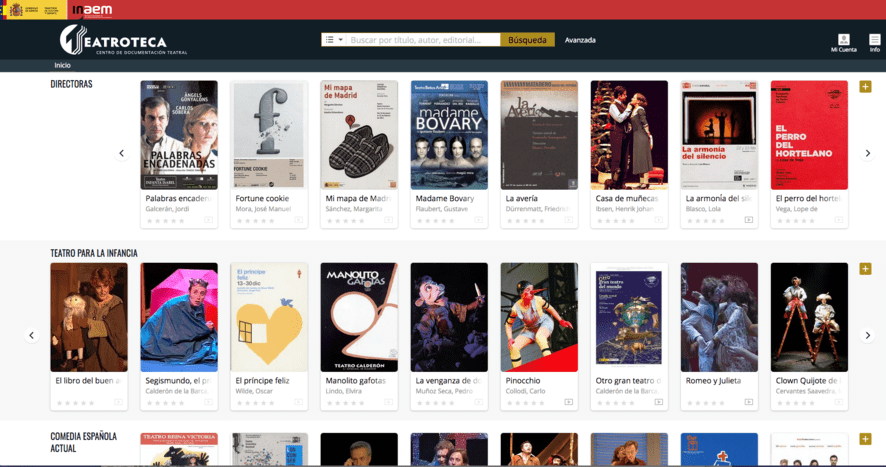
Task: Click author Flaubert, Gustave
Action: click(x=442, y=209)
